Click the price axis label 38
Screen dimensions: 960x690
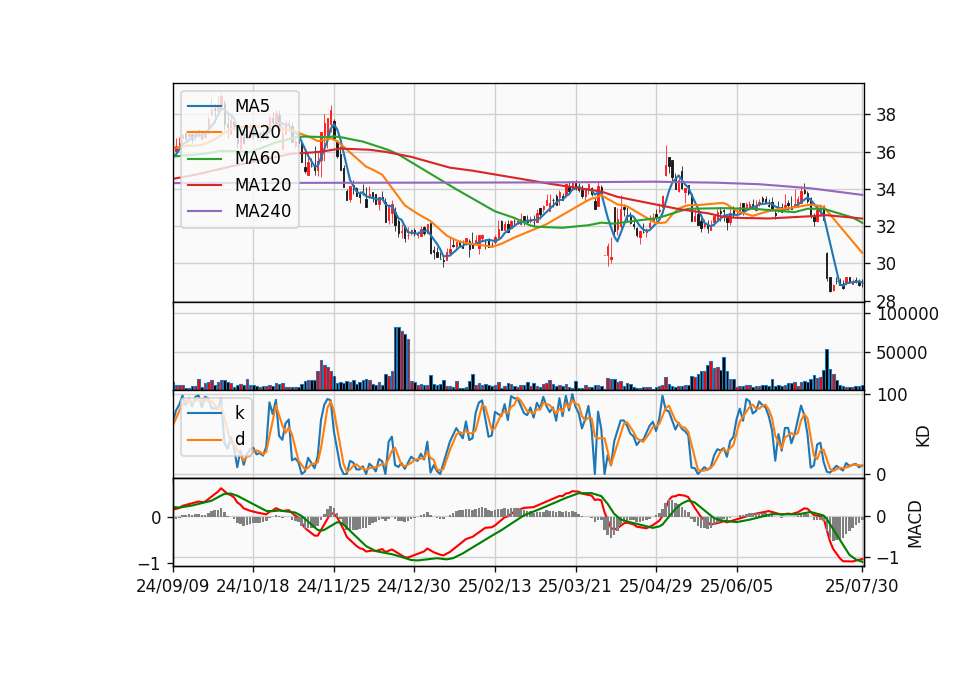tap(886, 115)
